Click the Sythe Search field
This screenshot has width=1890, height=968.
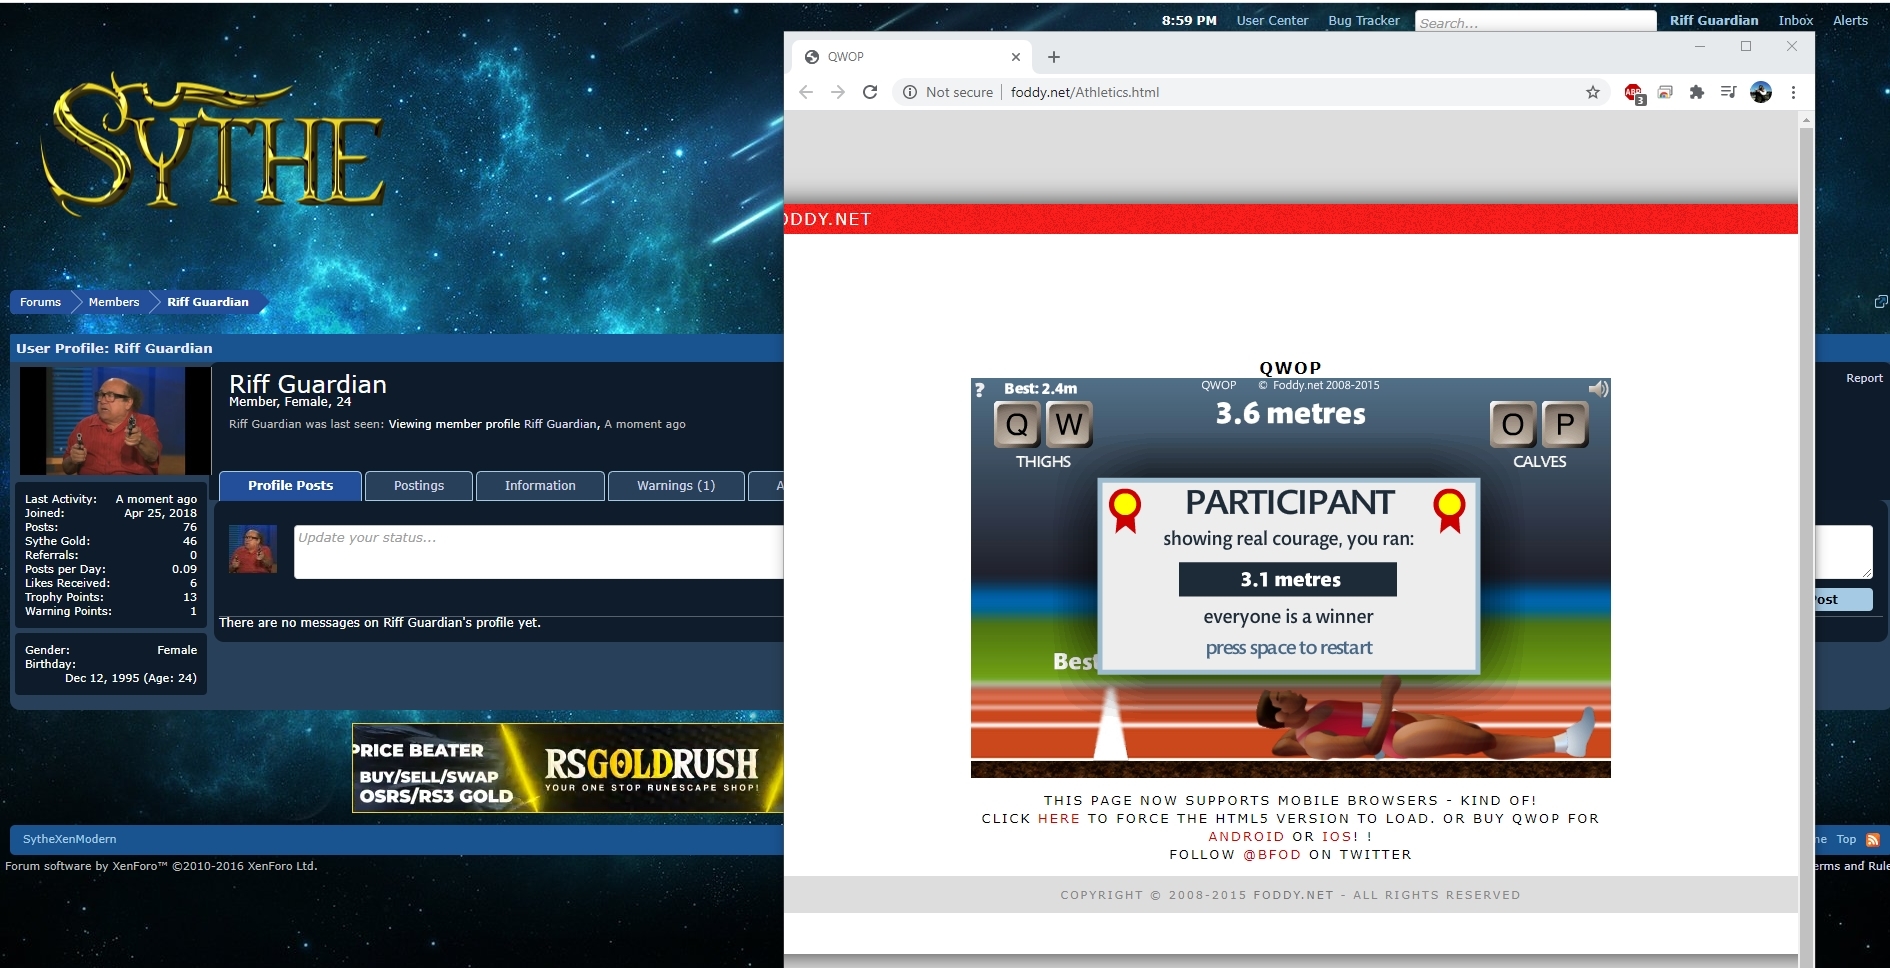pyautogui.click(x=1535, y=22)
